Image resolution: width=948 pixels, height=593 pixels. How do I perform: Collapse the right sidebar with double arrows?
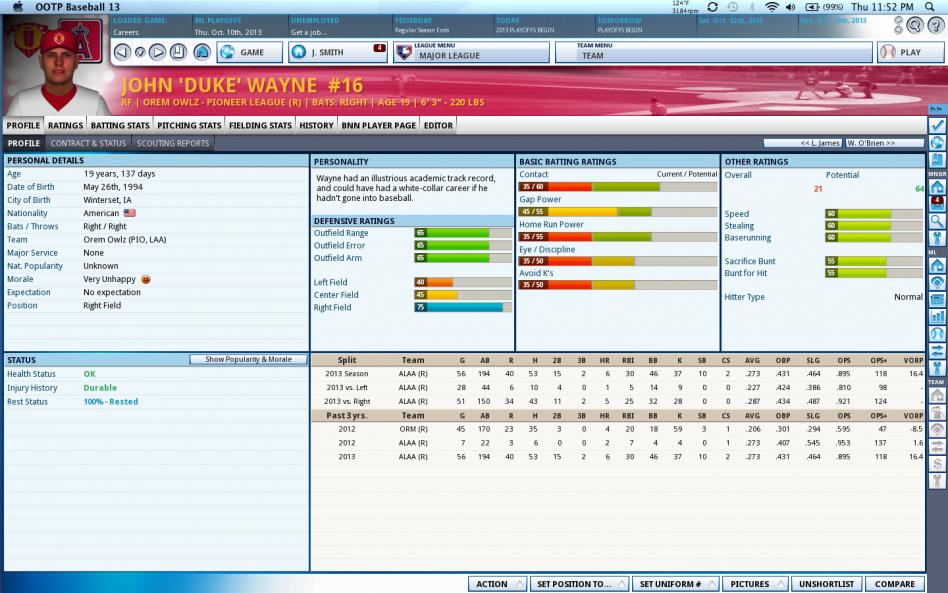tap(937, 109)
